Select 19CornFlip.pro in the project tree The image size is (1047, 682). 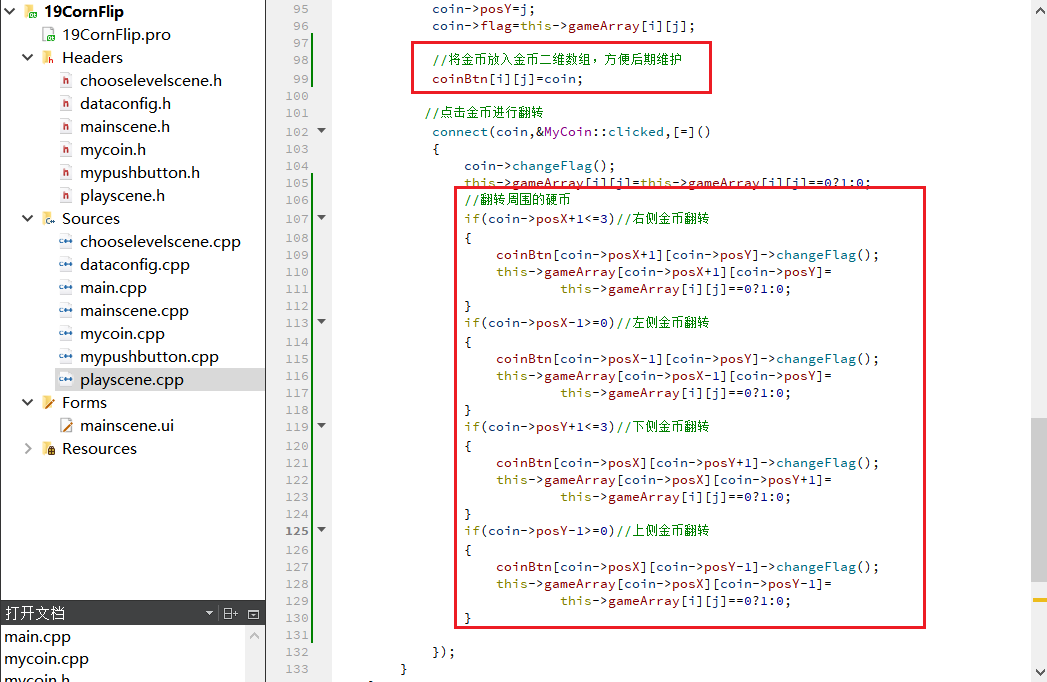(x=116, y=35)
